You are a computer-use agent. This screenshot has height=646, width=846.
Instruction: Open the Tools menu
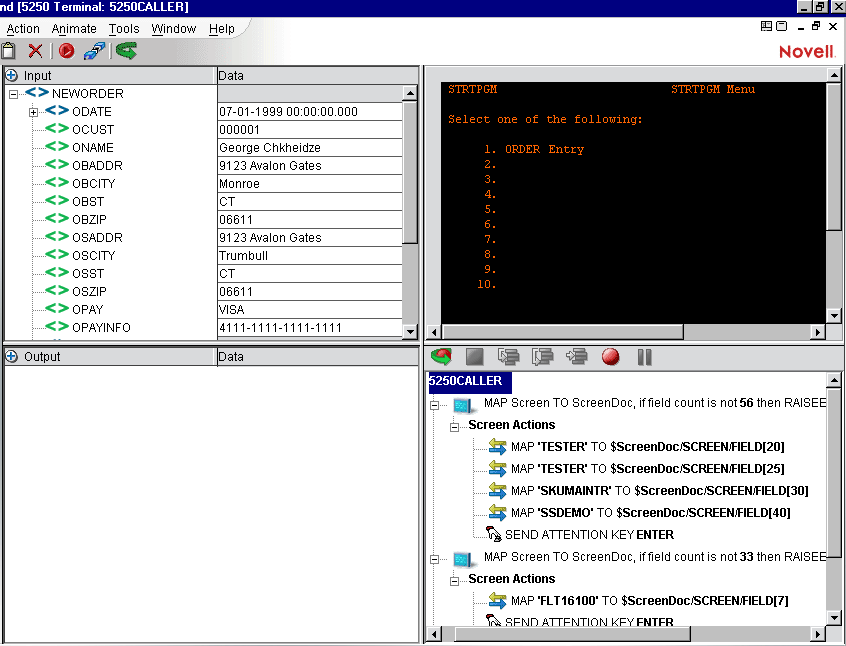(x=124, y=29)
